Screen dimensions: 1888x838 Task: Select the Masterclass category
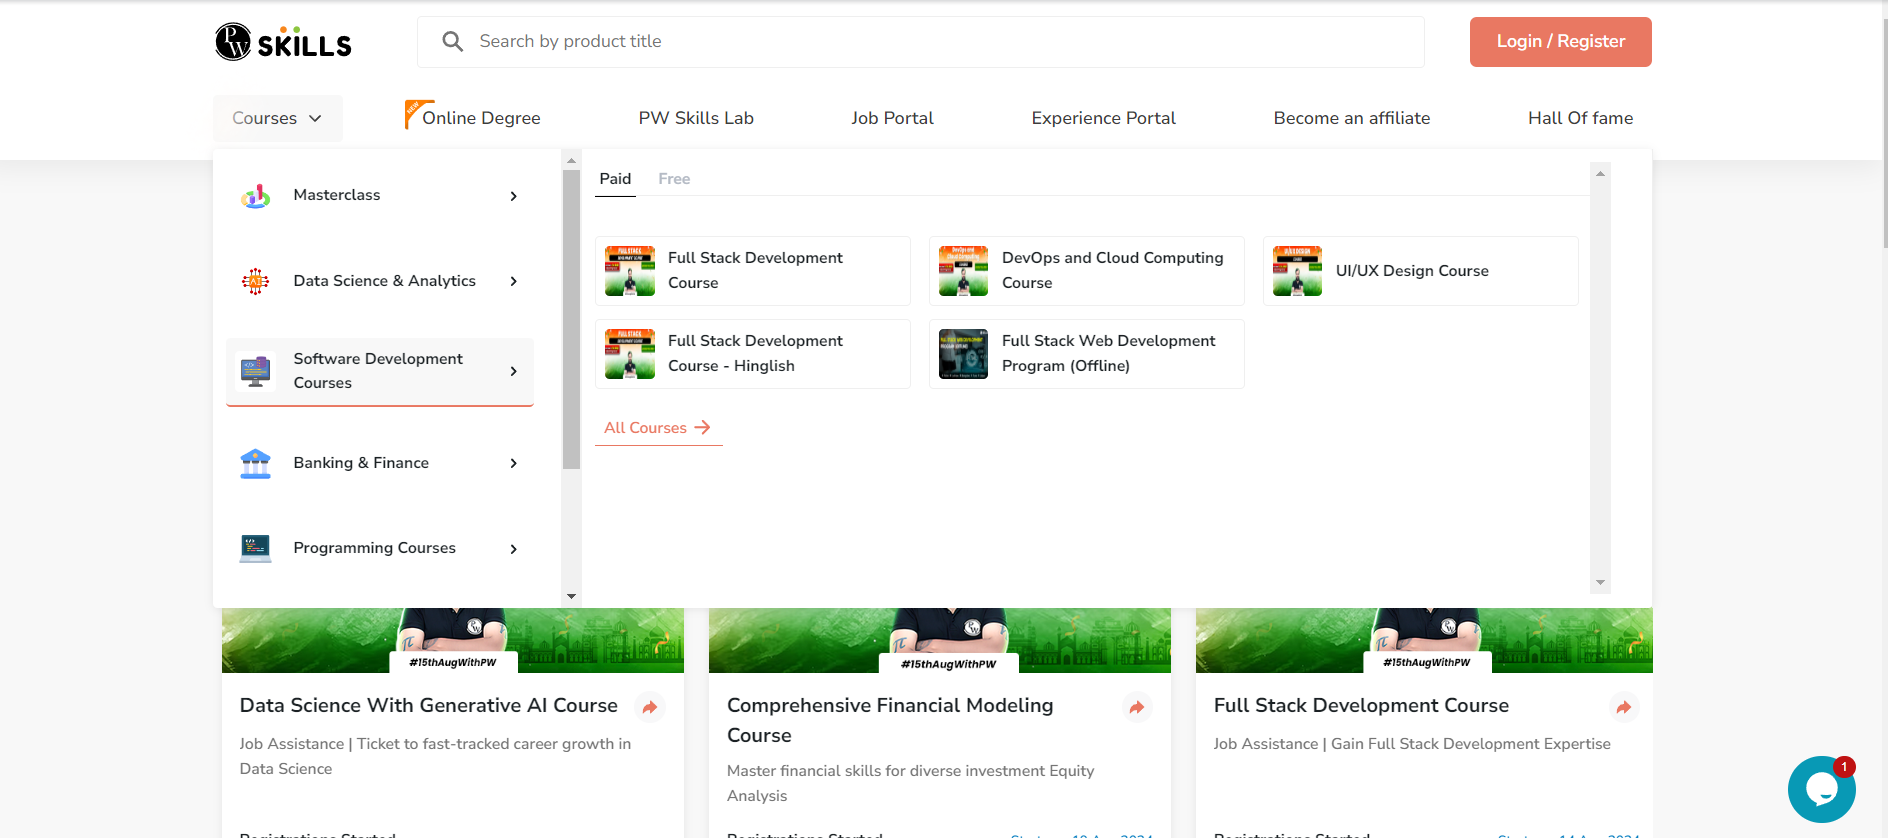point(380,196)
